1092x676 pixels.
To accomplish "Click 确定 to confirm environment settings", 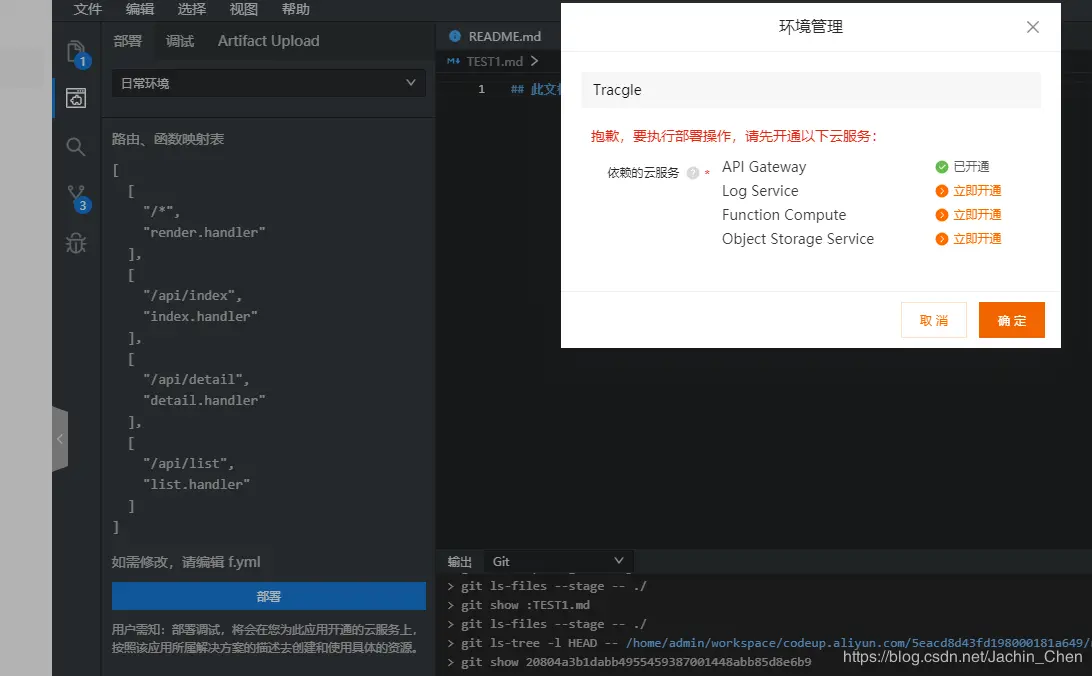I will click(x=1011, y=320).
